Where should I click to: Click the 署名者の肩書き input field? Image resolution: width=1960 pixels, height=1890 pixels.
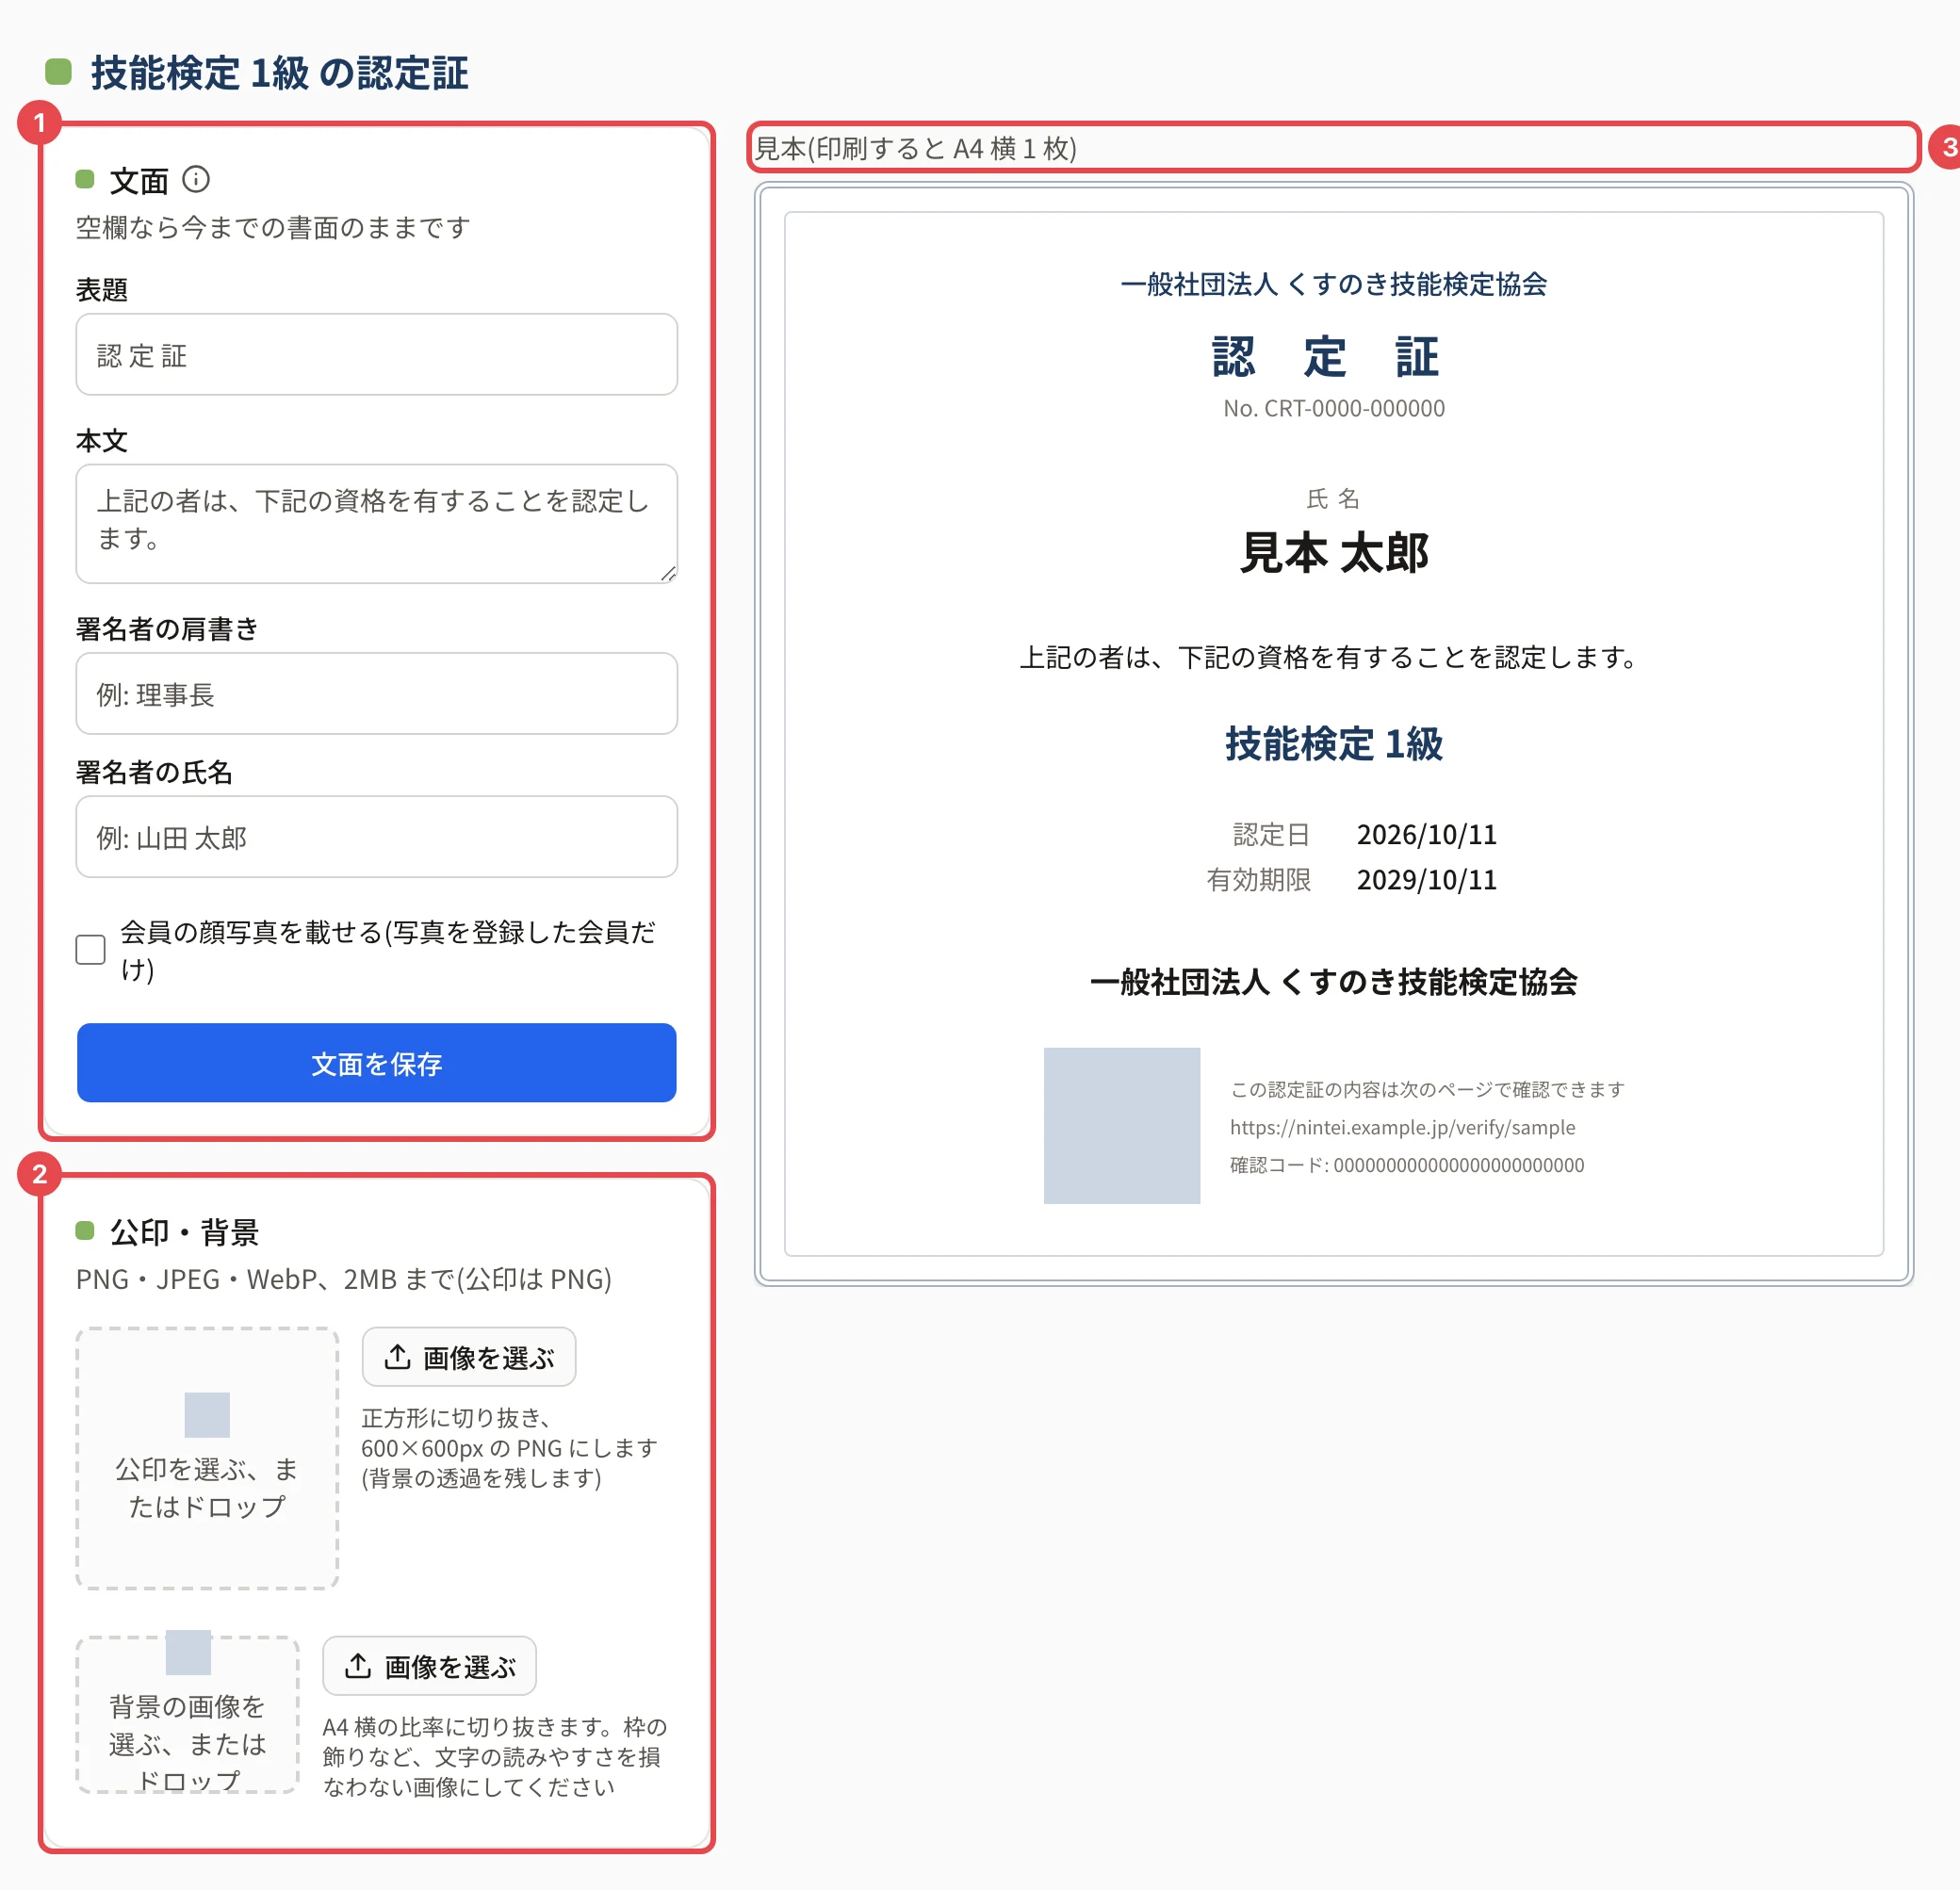pos(377,694)
